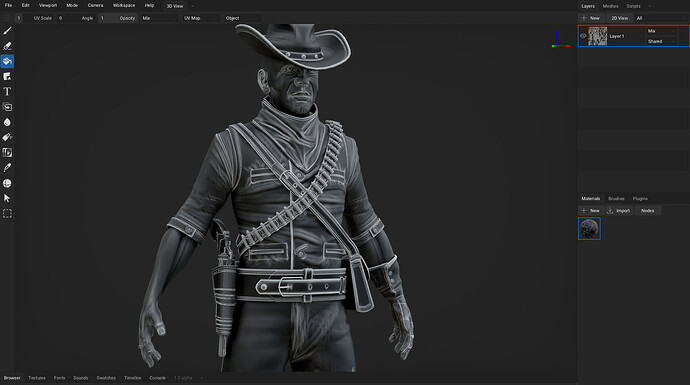Viewport: 690px width, 385px height.
Task: Open the fill blend mode Mix dropdown
Action: (158, 18)
